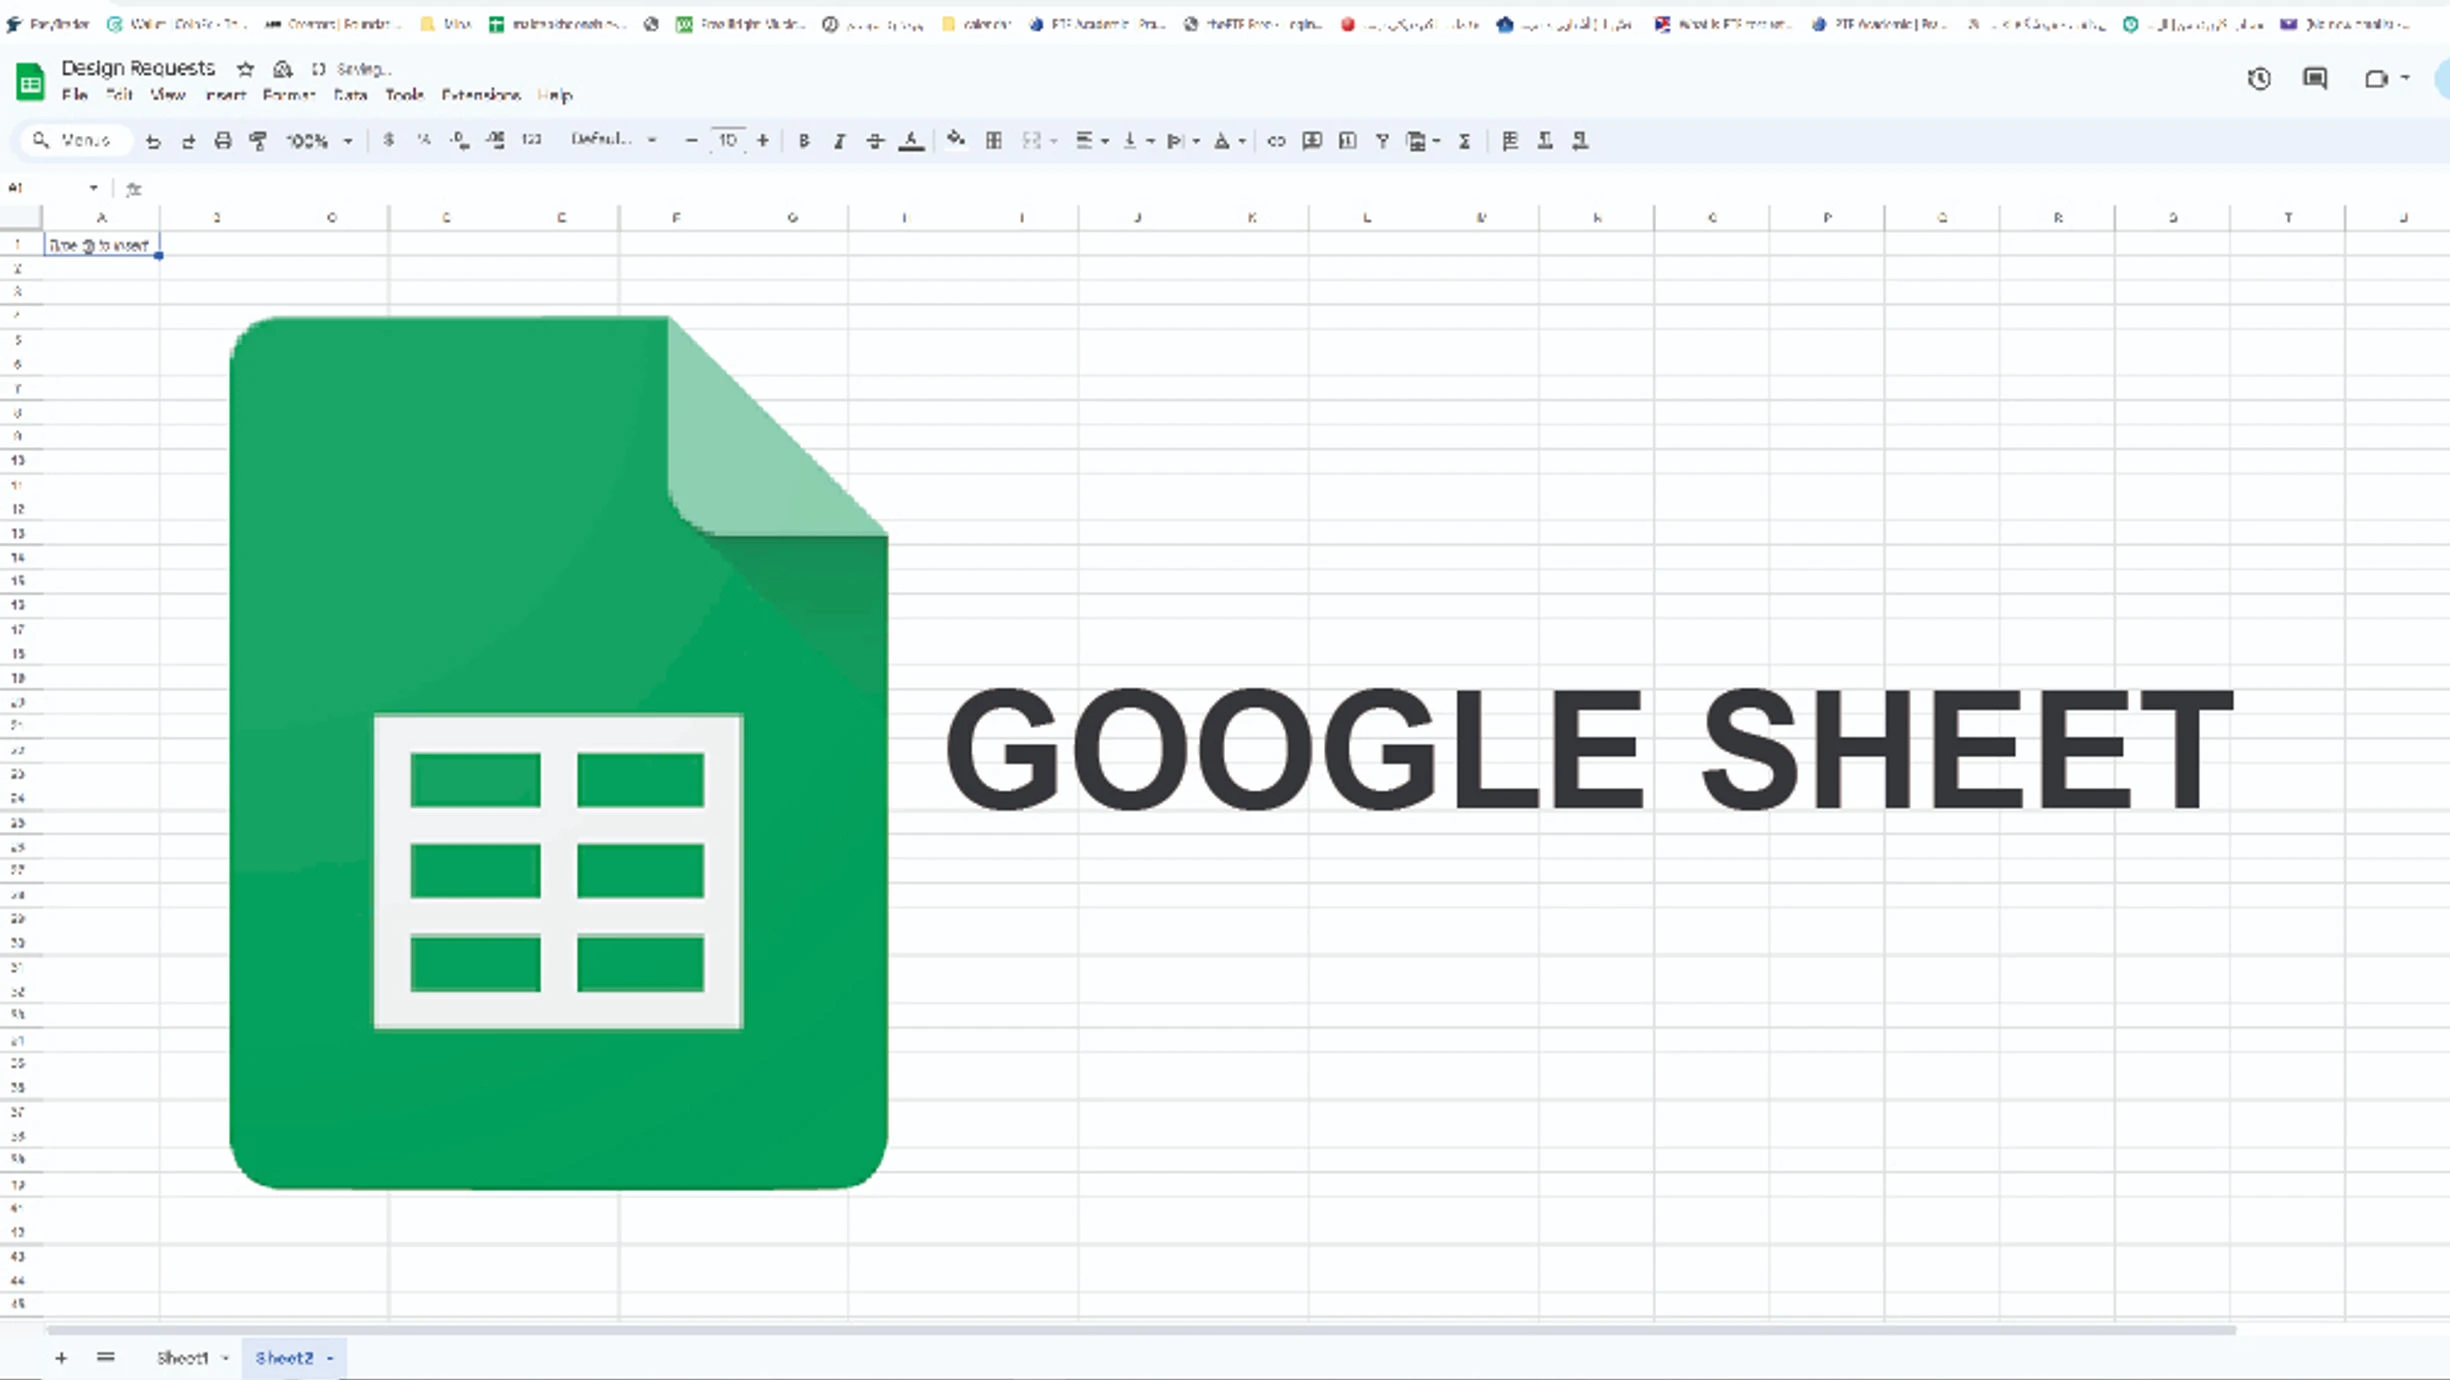Insert a comment from toolbar
The width and height of the screenshot is (2450, 1380).
pos(1312,141)
